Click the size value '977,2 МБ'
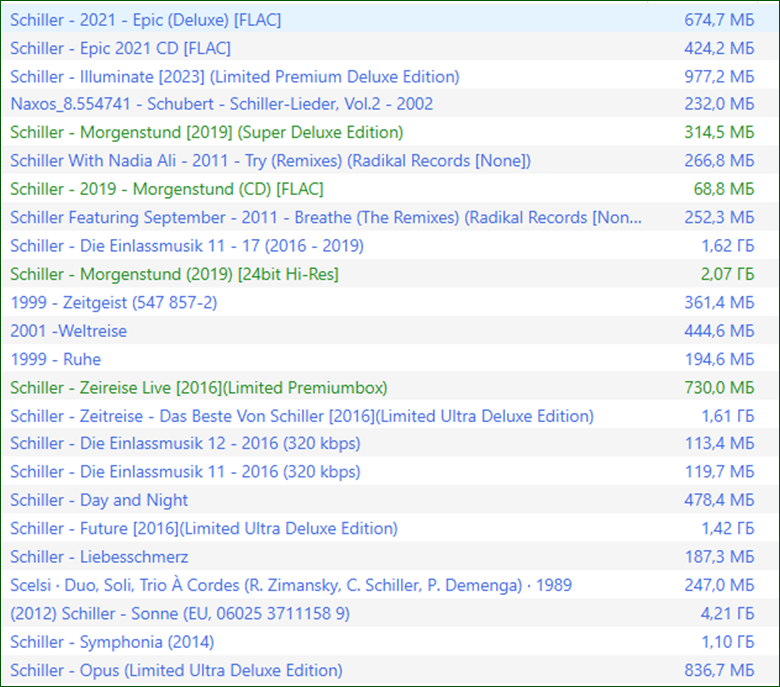780x687 pixels. (719, 77)
